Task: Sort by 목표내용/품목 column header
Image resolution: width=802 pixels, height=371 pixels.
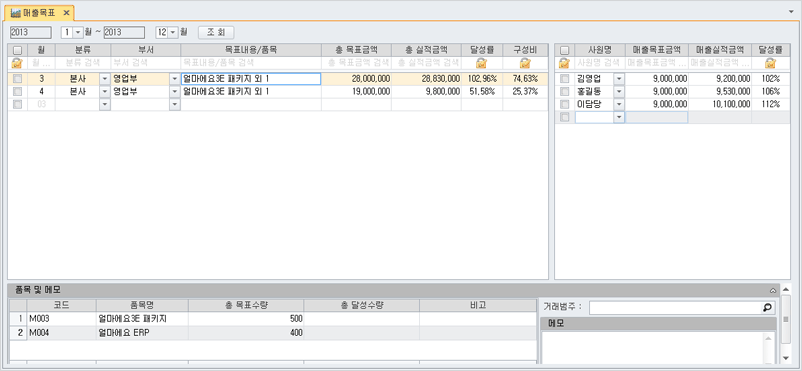Action: tap(251, 50)
